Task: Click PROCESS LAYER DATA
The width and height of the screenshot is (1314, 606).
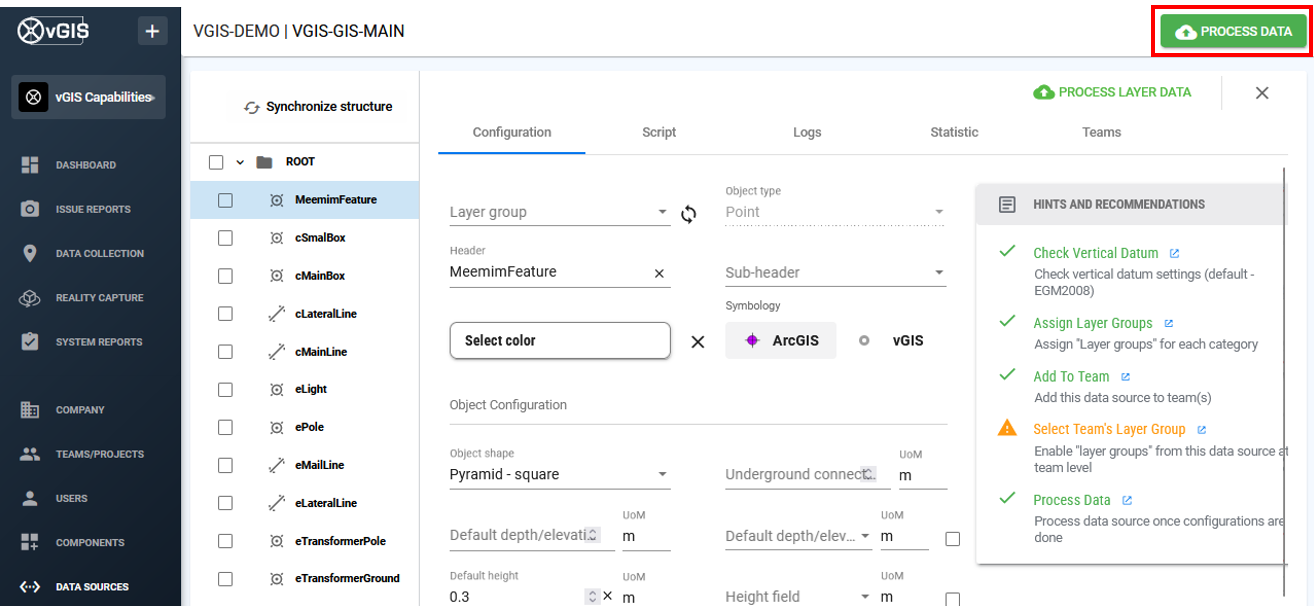Action: (x=1112, y=92)
